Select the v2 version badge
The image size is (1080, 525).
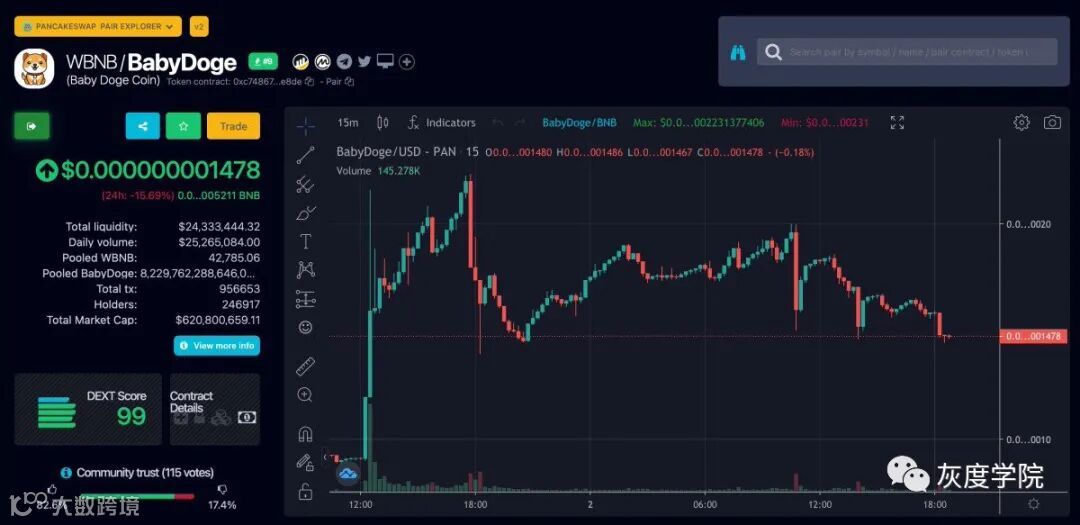(199, 27)
